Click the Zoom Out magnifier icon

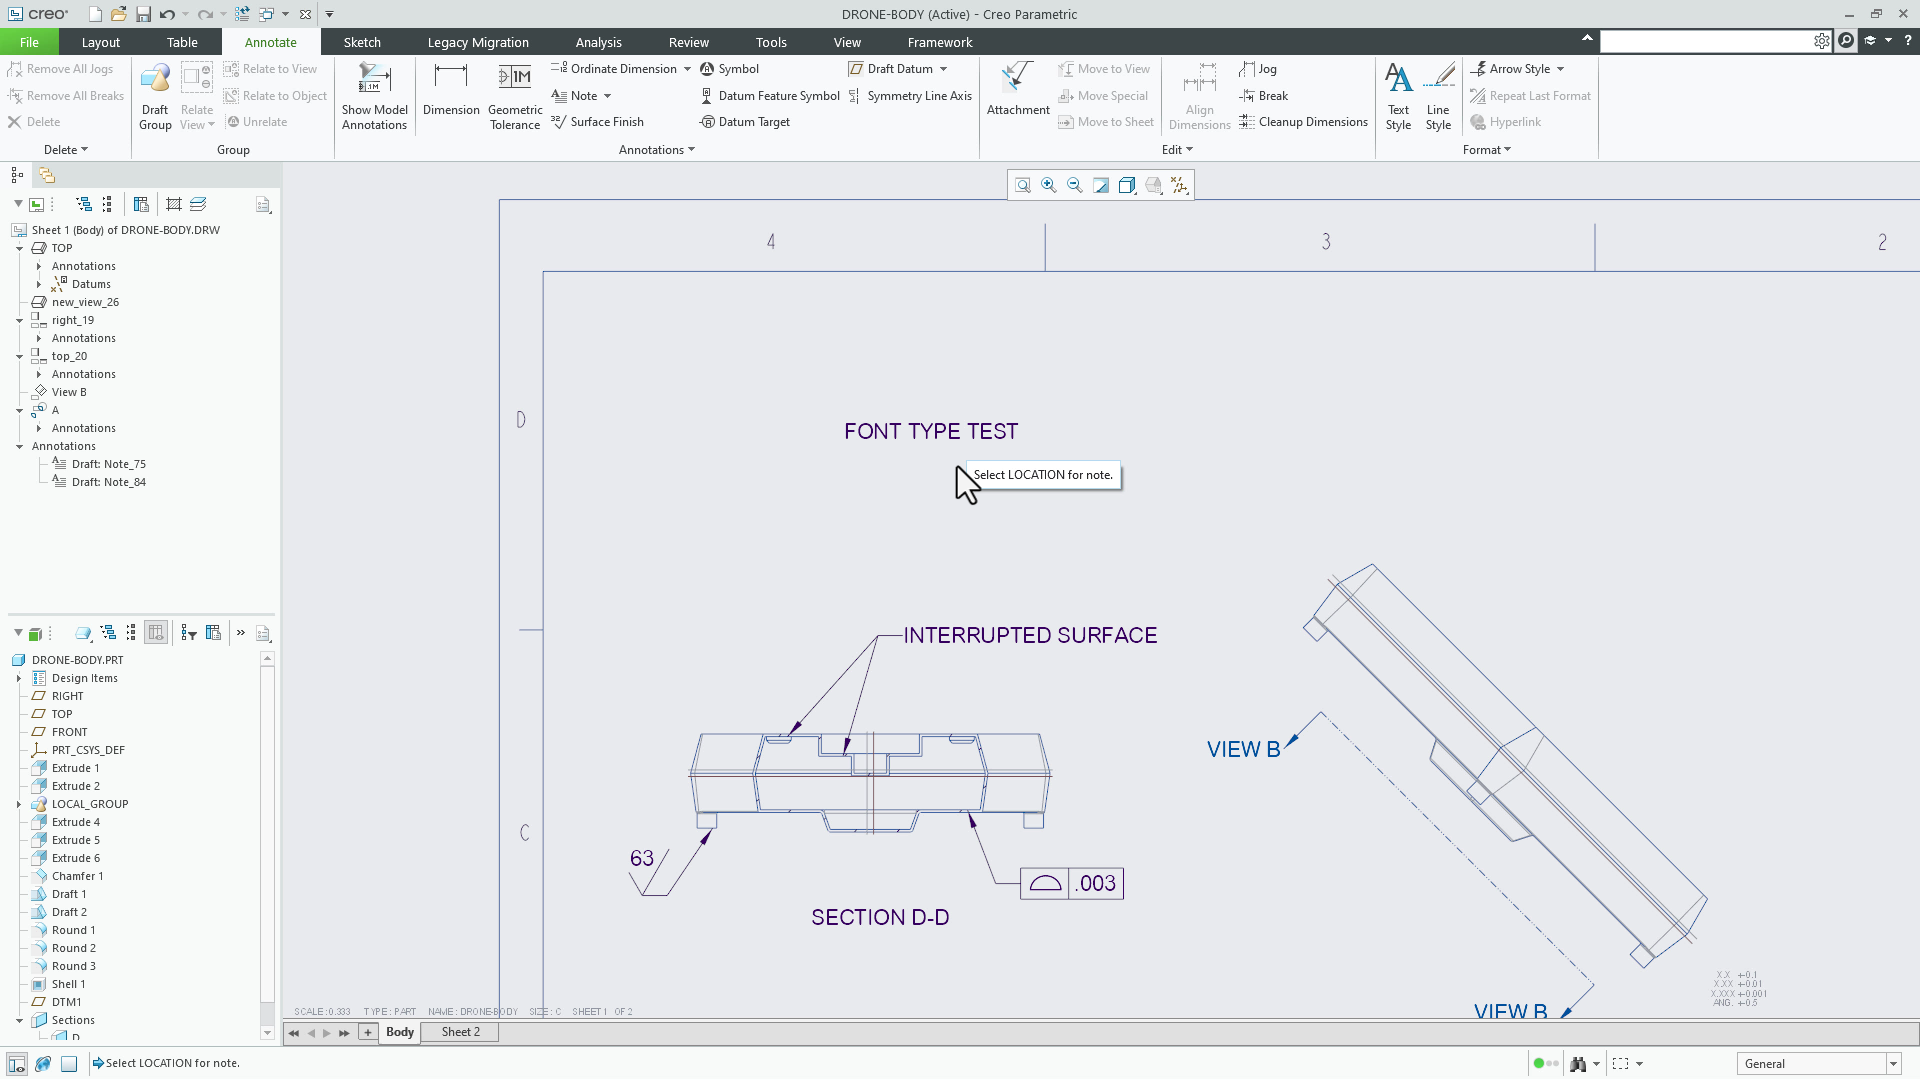pos(1075,185)
